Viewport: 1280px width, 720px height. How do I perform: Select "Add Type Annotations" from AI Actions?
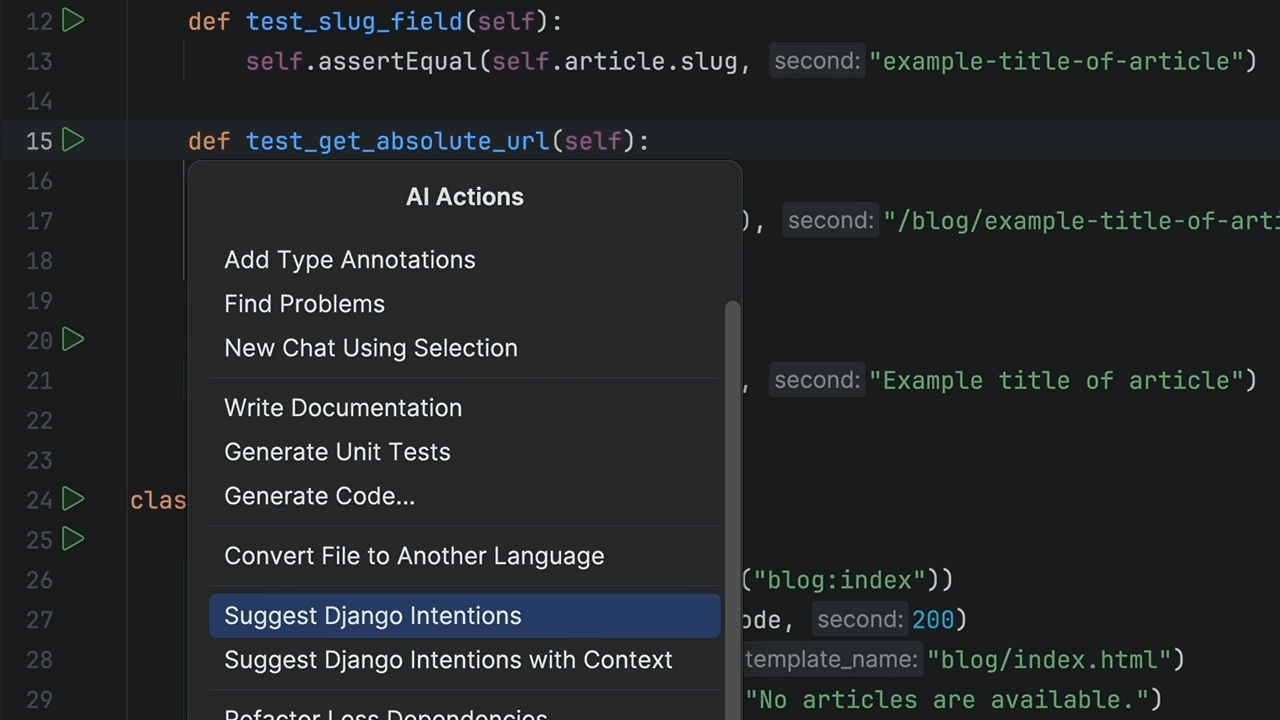coord(349,260)
